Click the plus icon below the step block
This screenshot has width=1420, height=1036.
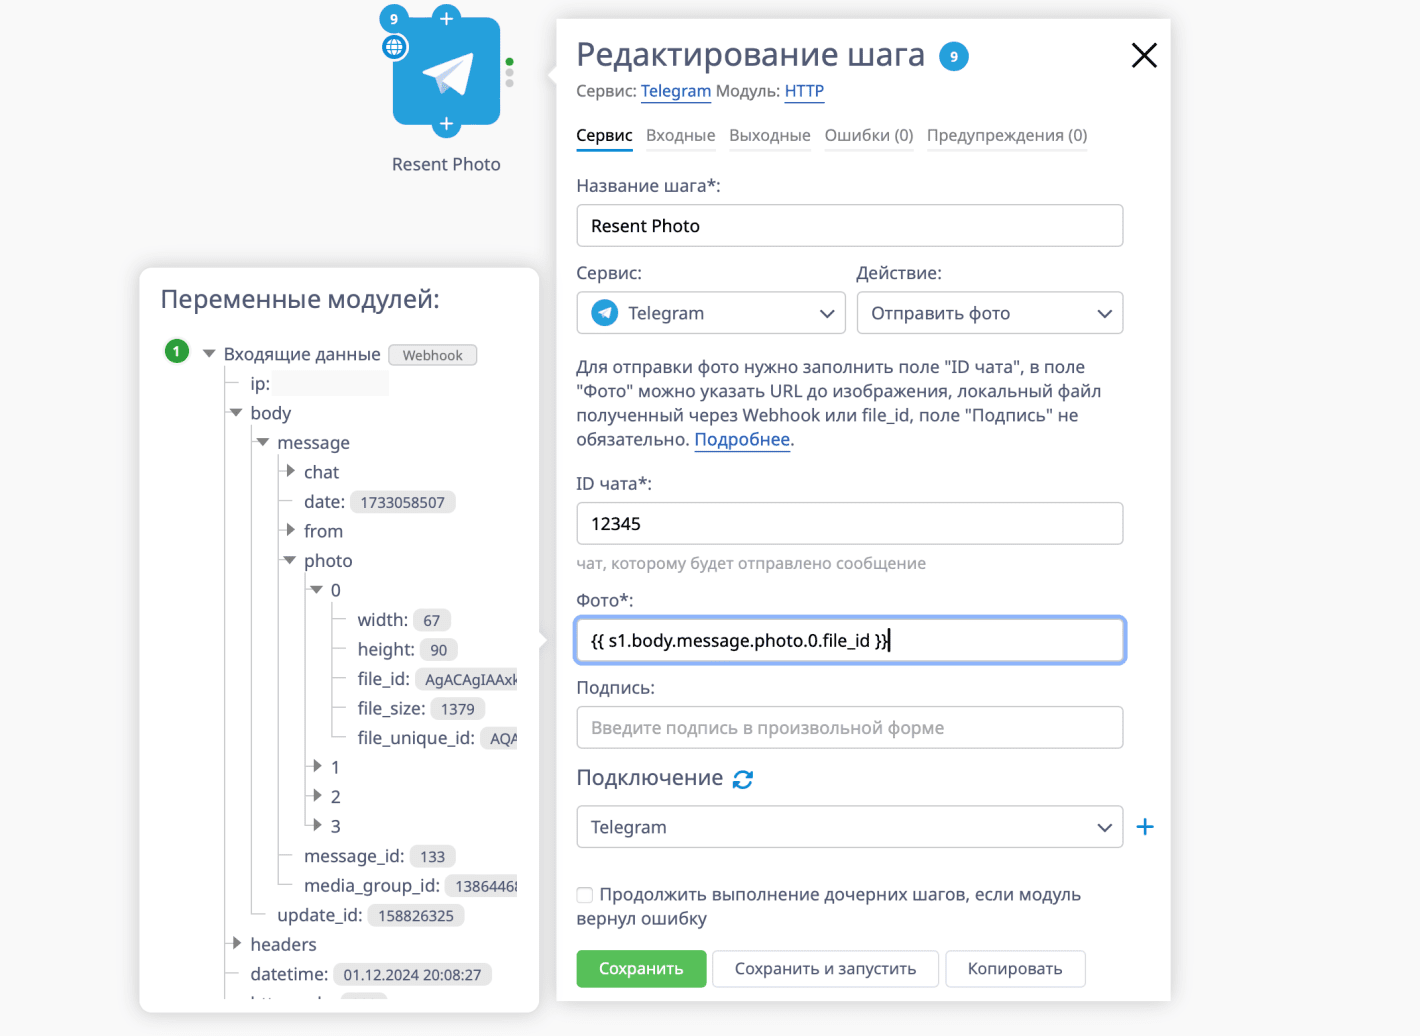pyautogui.click(x=446, y=125)
